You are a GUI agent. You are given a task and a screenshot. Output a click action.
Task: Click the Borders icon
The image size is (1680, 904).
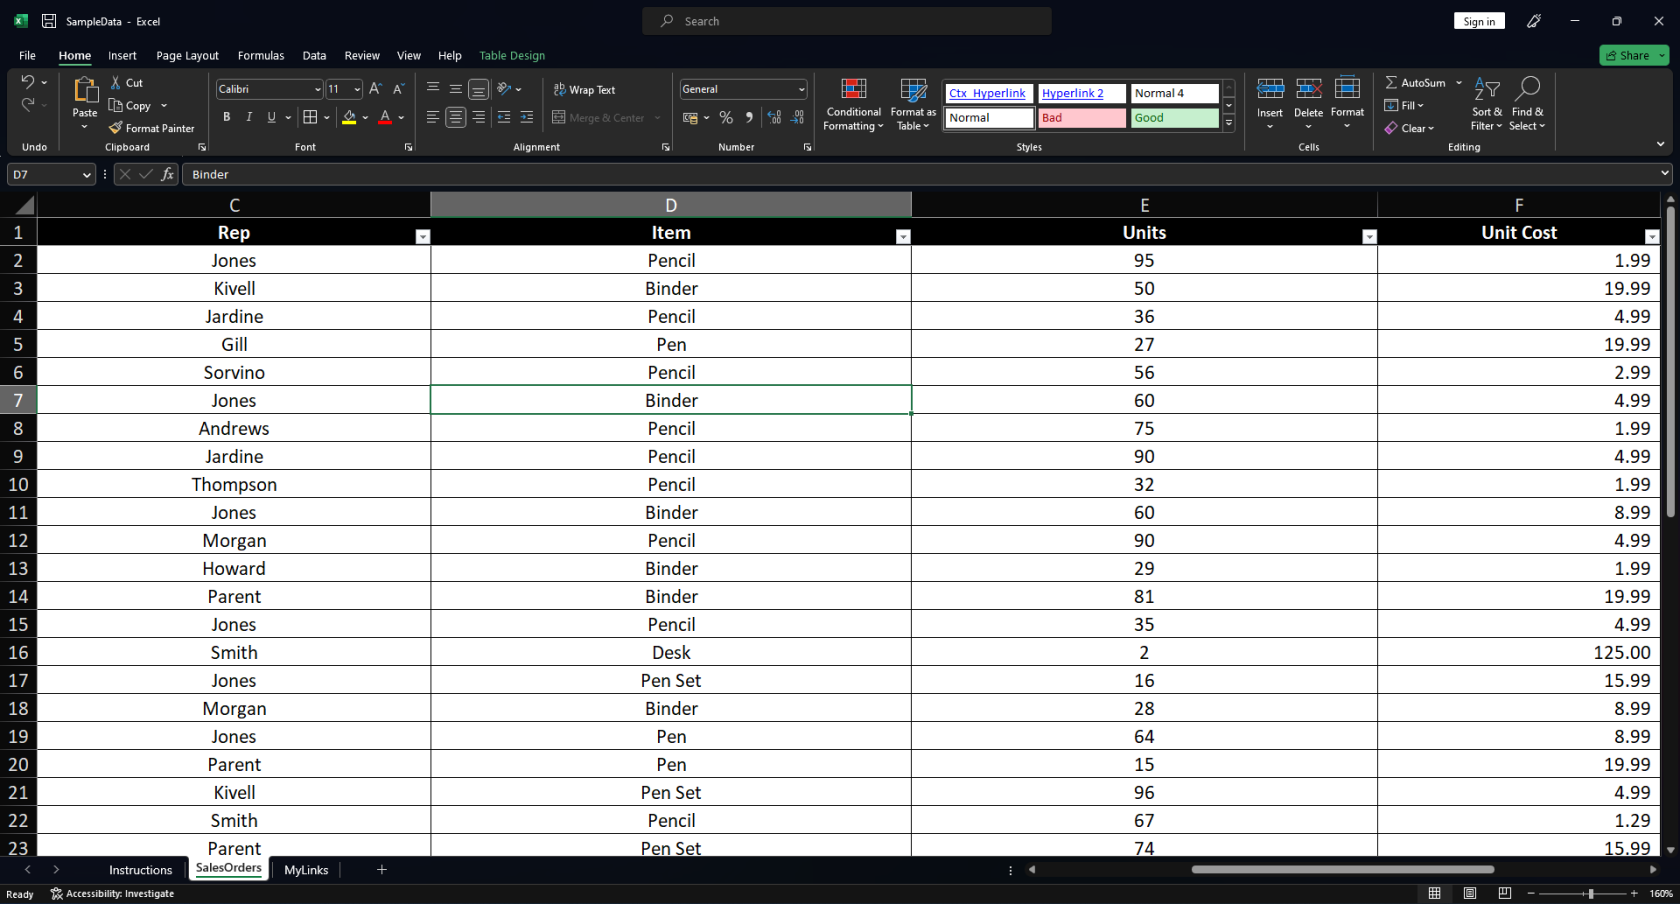[310, 117]
